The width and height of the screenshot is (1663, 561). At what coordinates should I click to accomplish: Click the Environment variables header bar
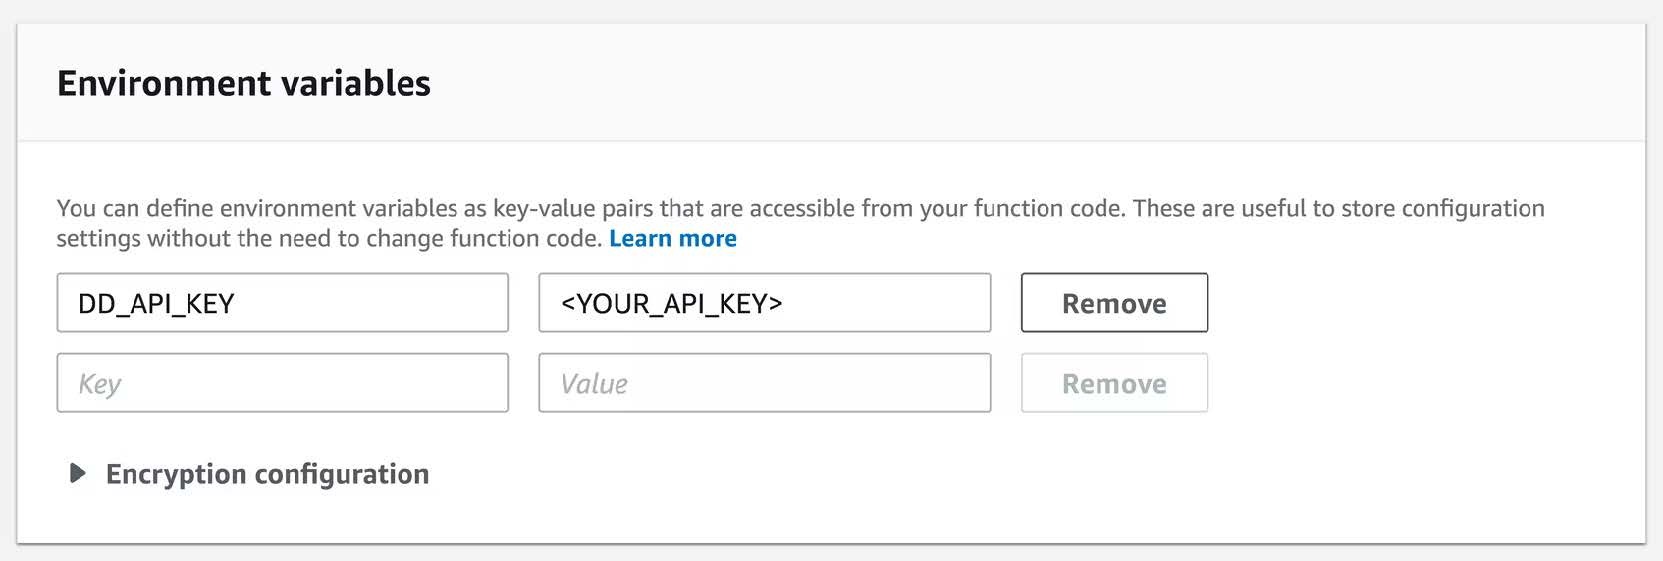[1000, 83]
